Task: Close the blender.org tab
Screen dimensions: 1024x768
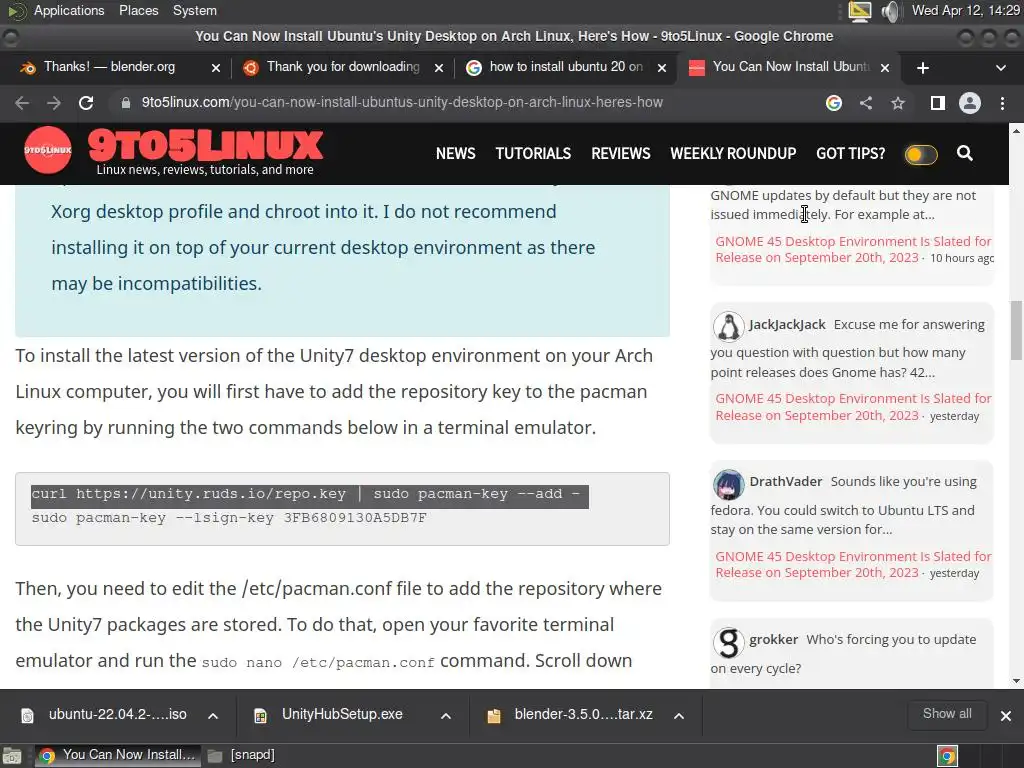Action: 216,68
